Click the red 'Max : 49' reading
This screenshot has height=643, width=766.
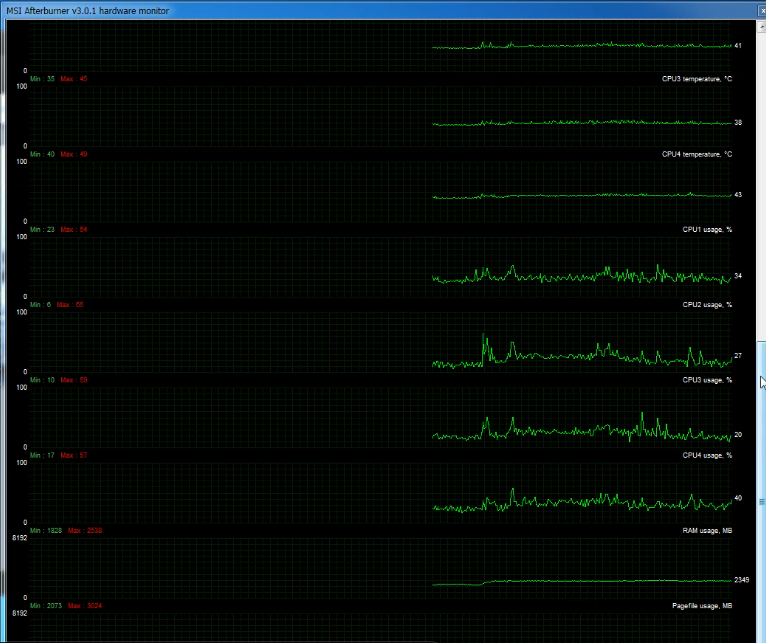(x=74, y=154)
